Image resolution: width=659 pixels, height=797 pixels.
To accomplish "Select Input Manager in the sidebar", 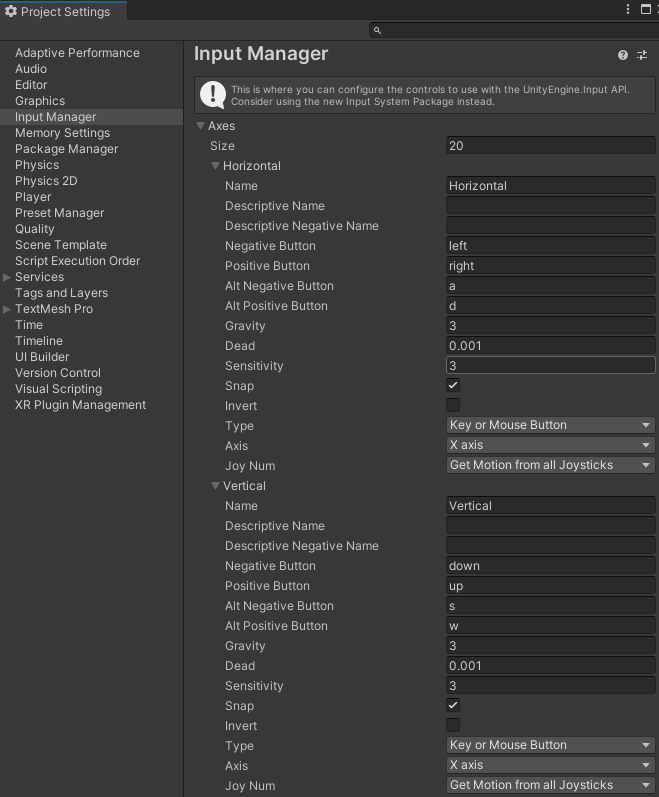I will coord(91,117).
